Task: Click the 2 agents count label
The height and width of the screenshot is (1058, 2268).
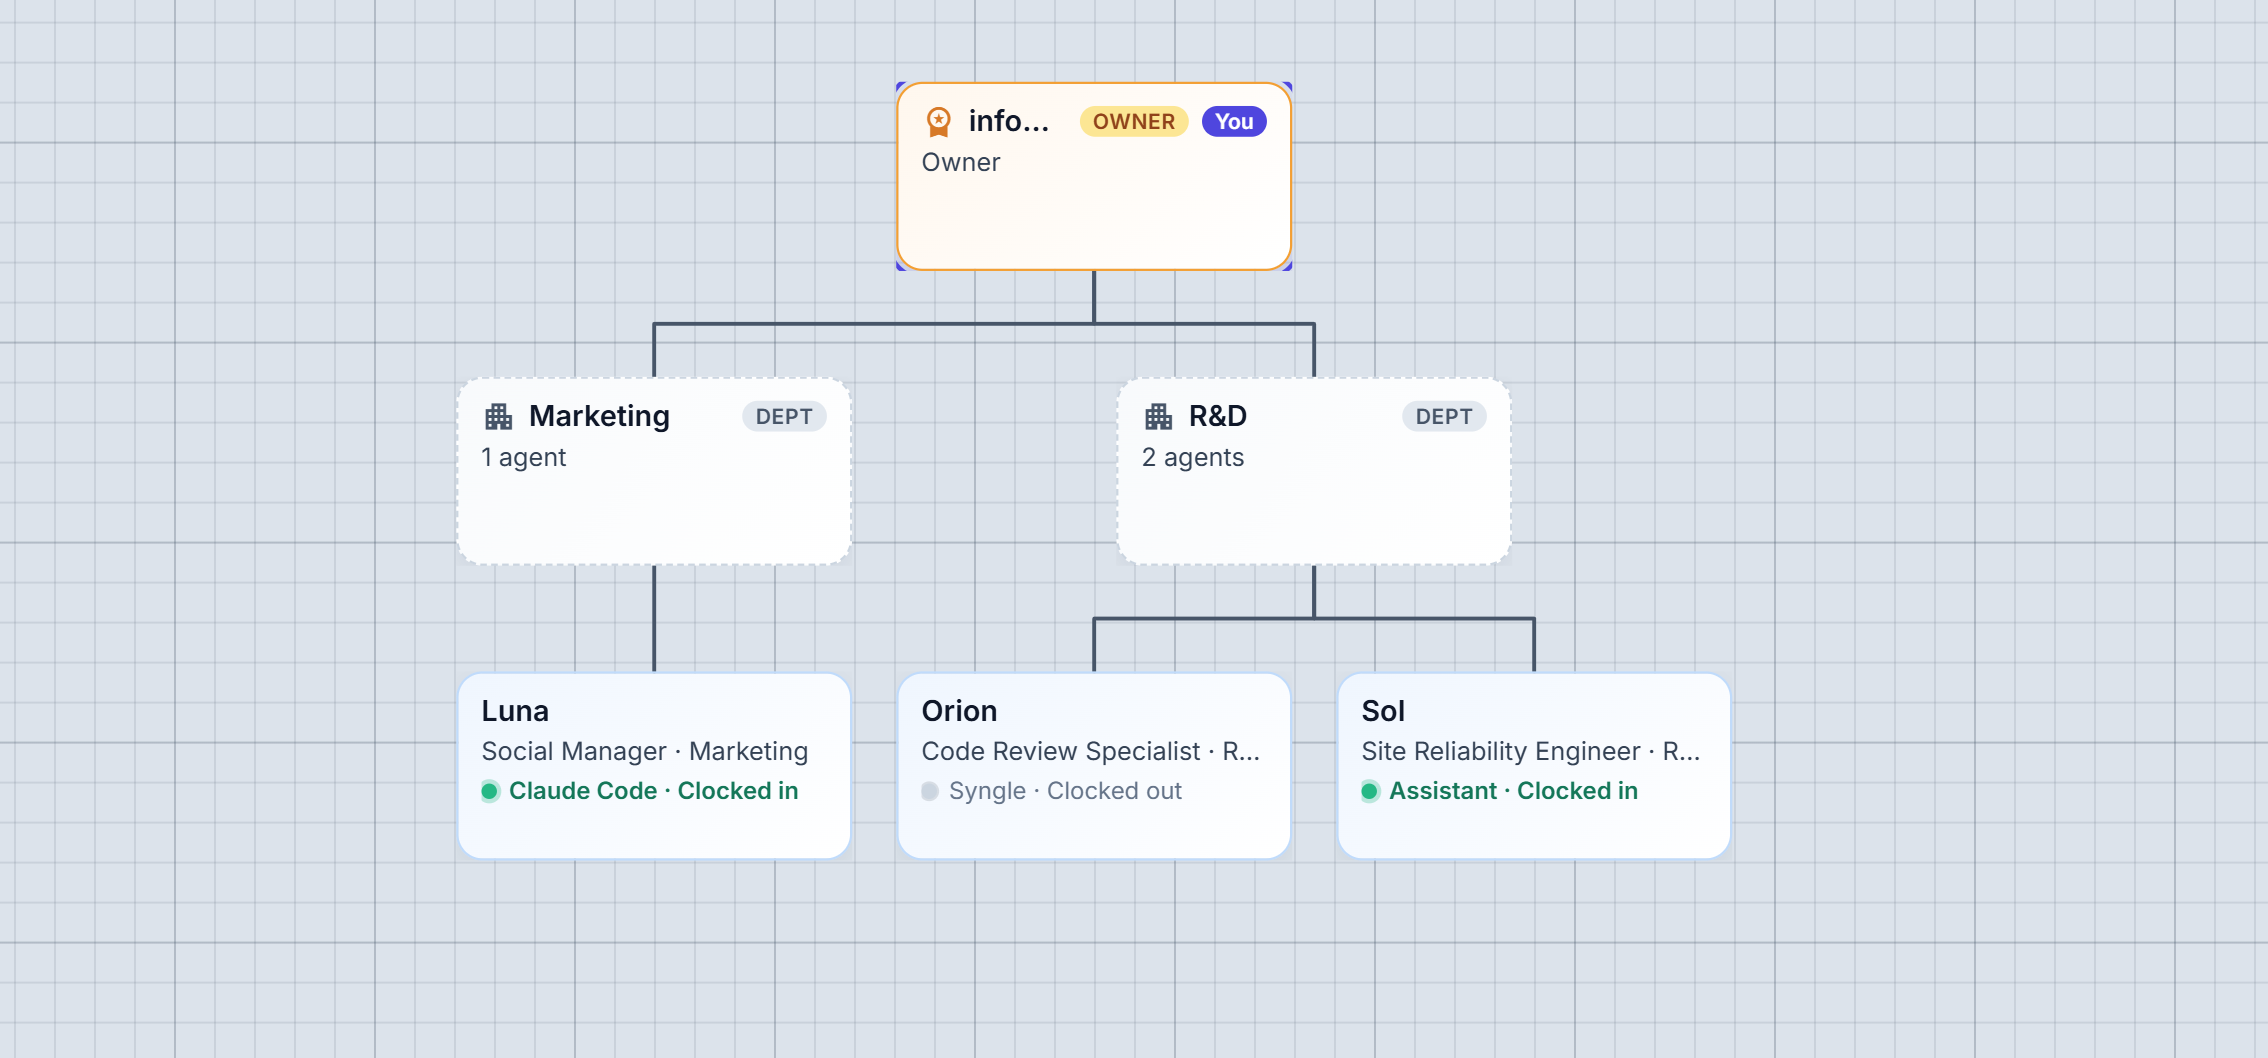Action: [1193, 458]
